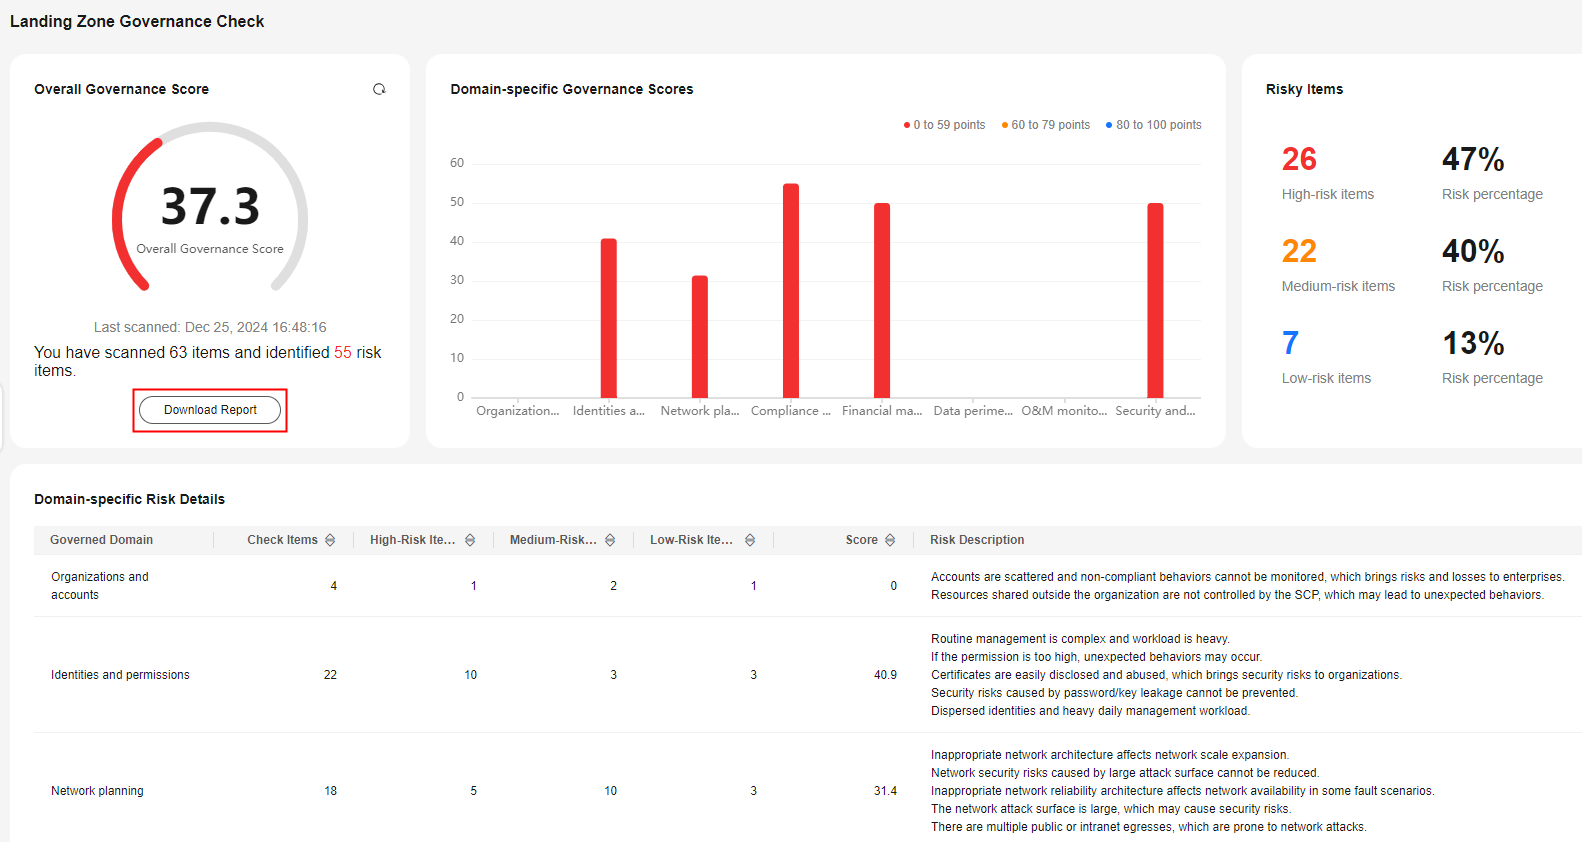The height and width of the screenshot is (842, 1582).
Task: Refresh the Overall Governance Score card
Action: pos(379,89)
